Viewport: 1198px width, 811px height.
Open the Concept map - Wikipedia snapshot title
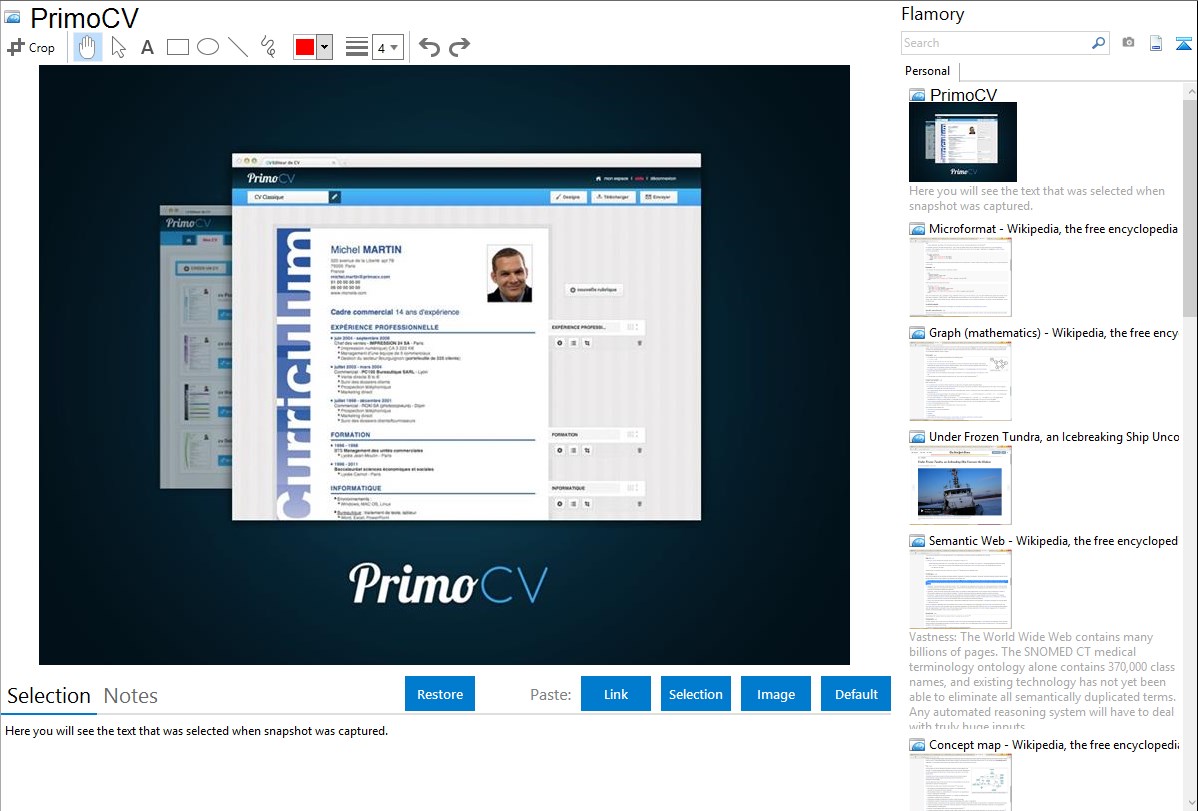1054,744
